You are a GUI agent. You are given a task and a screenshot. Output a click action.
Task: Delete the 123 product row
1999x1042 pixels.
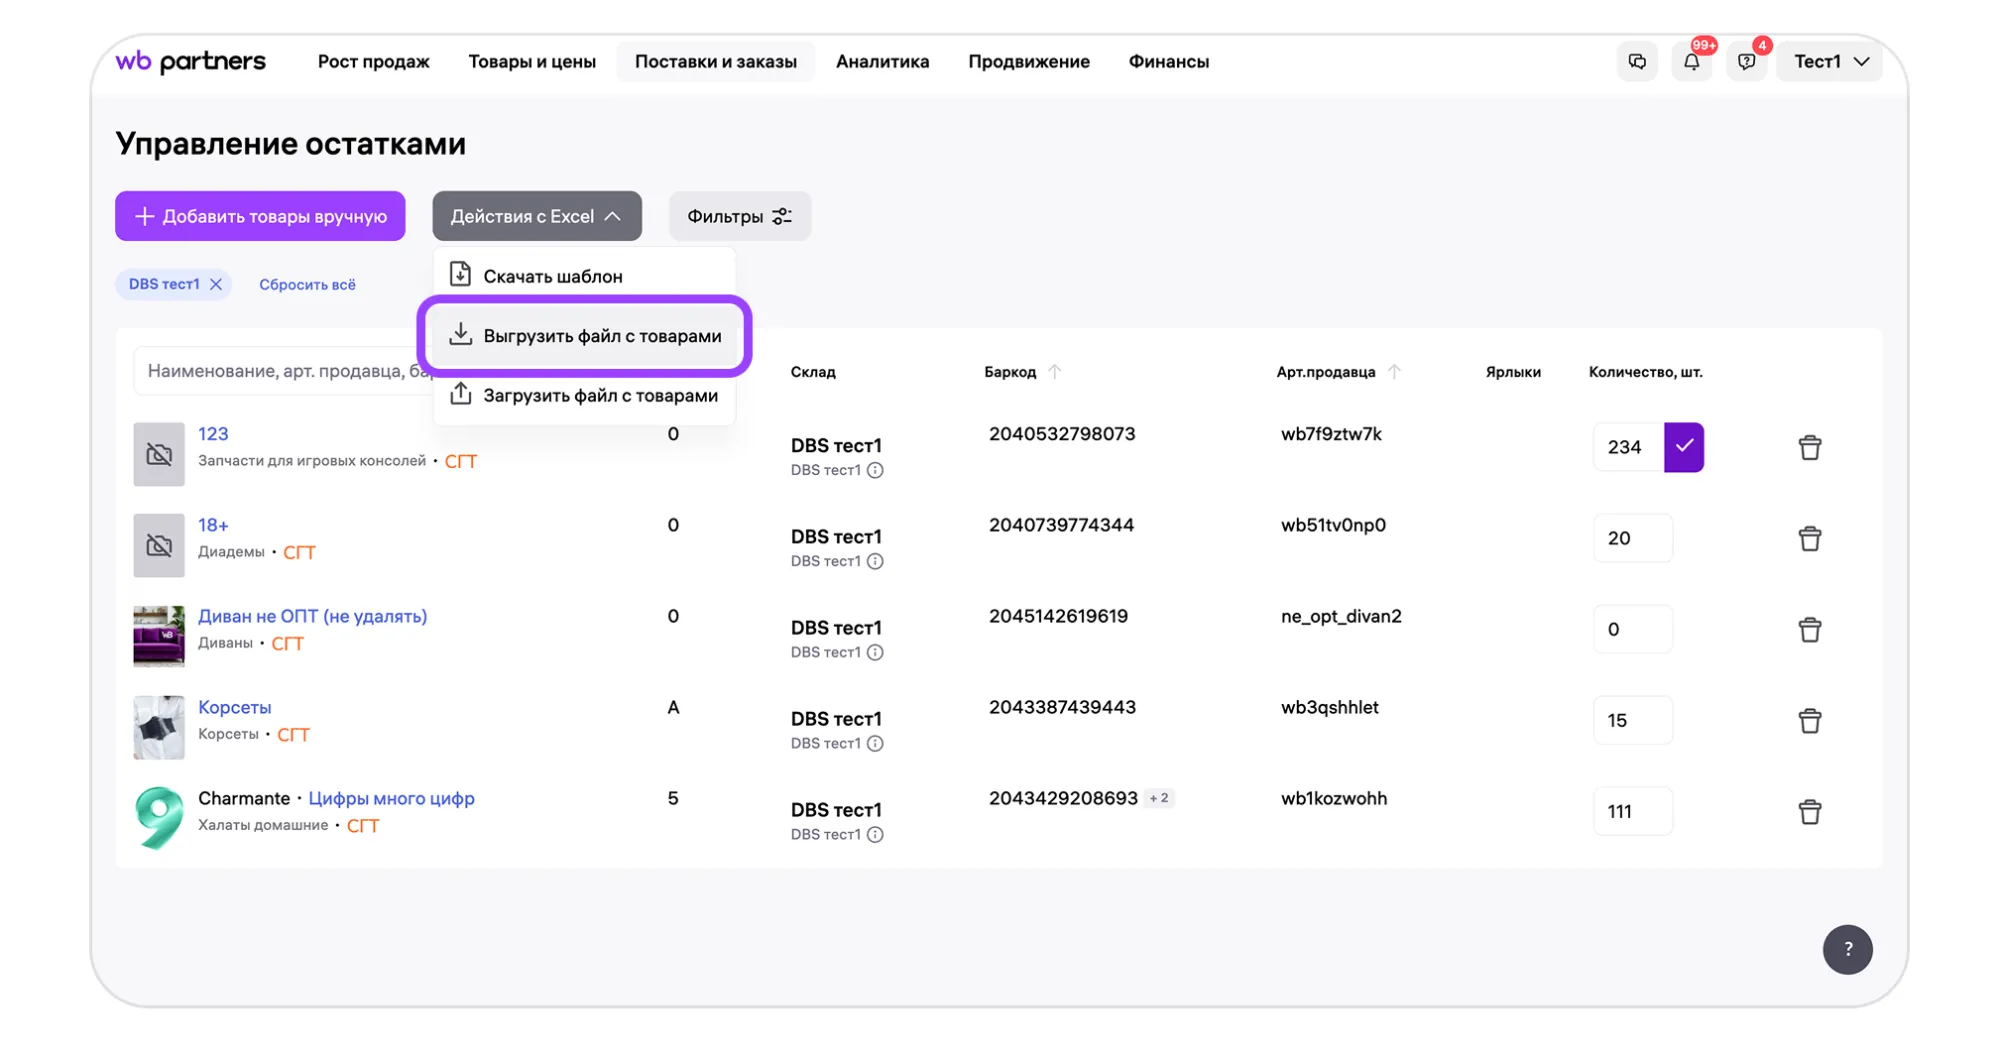point(1809,448)
